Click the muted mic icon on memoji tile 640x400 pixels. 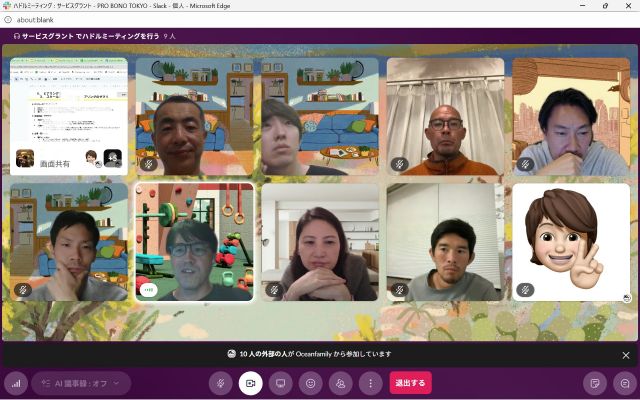click(525, 290)
